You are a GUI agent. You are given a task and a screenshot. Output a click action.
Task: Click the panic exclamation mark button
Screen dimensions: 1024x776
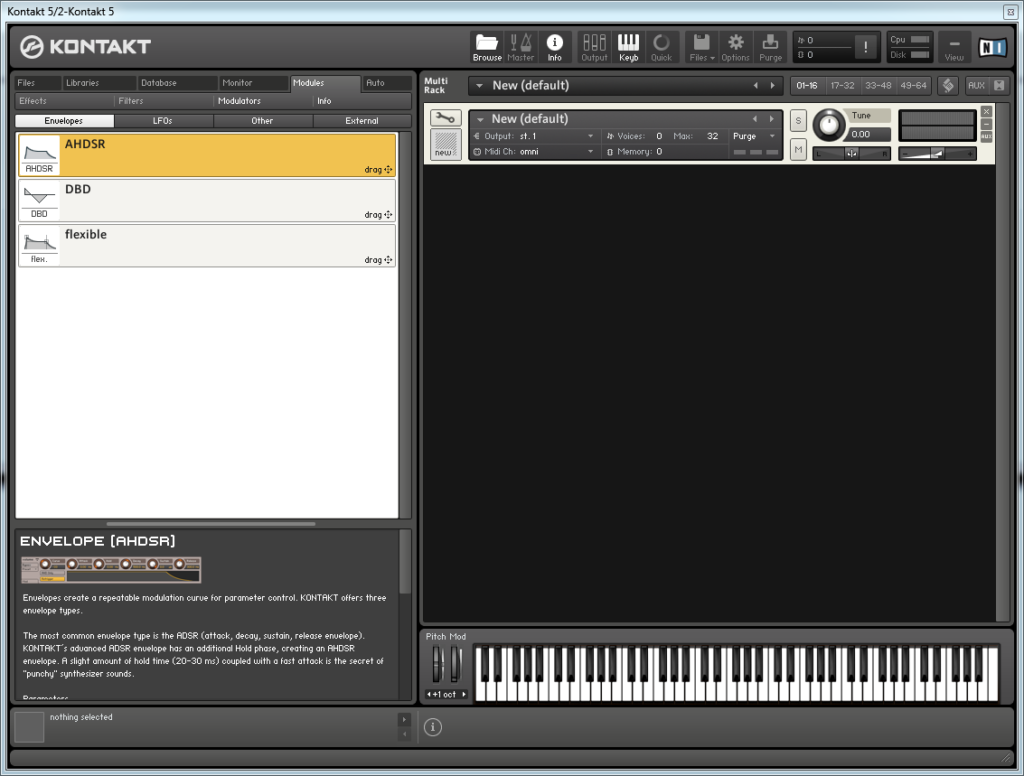click(865, 47)
